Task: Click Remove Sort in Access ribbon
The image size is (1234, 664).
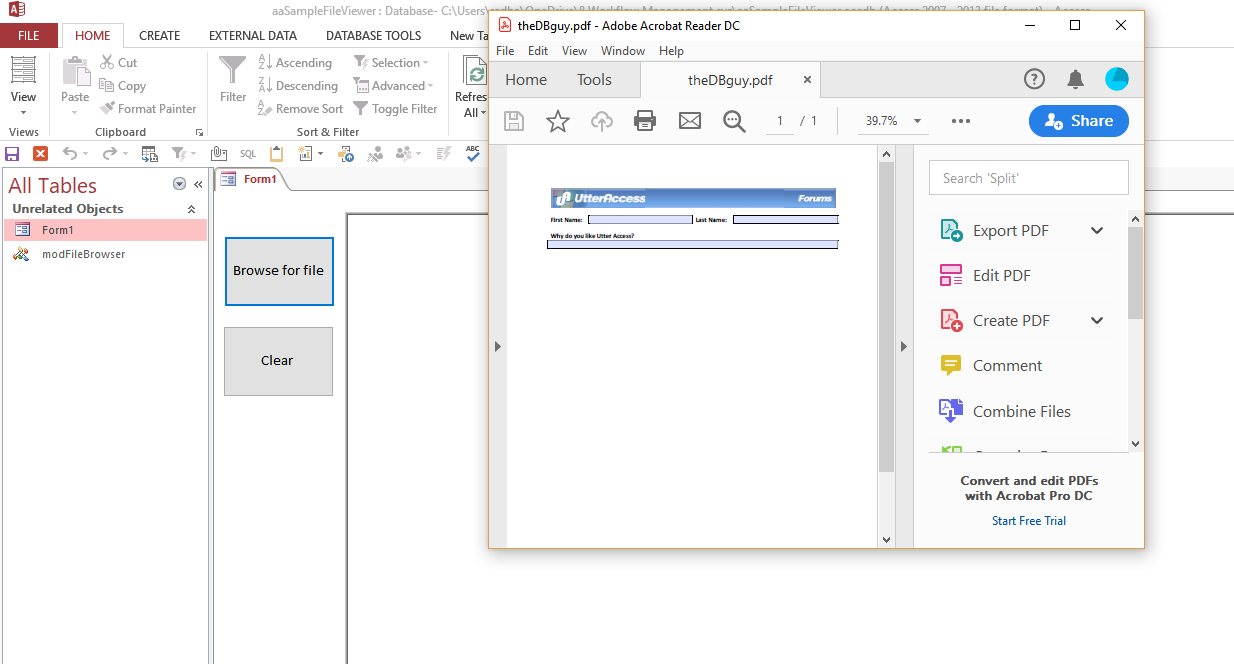Action: point(300,108)
